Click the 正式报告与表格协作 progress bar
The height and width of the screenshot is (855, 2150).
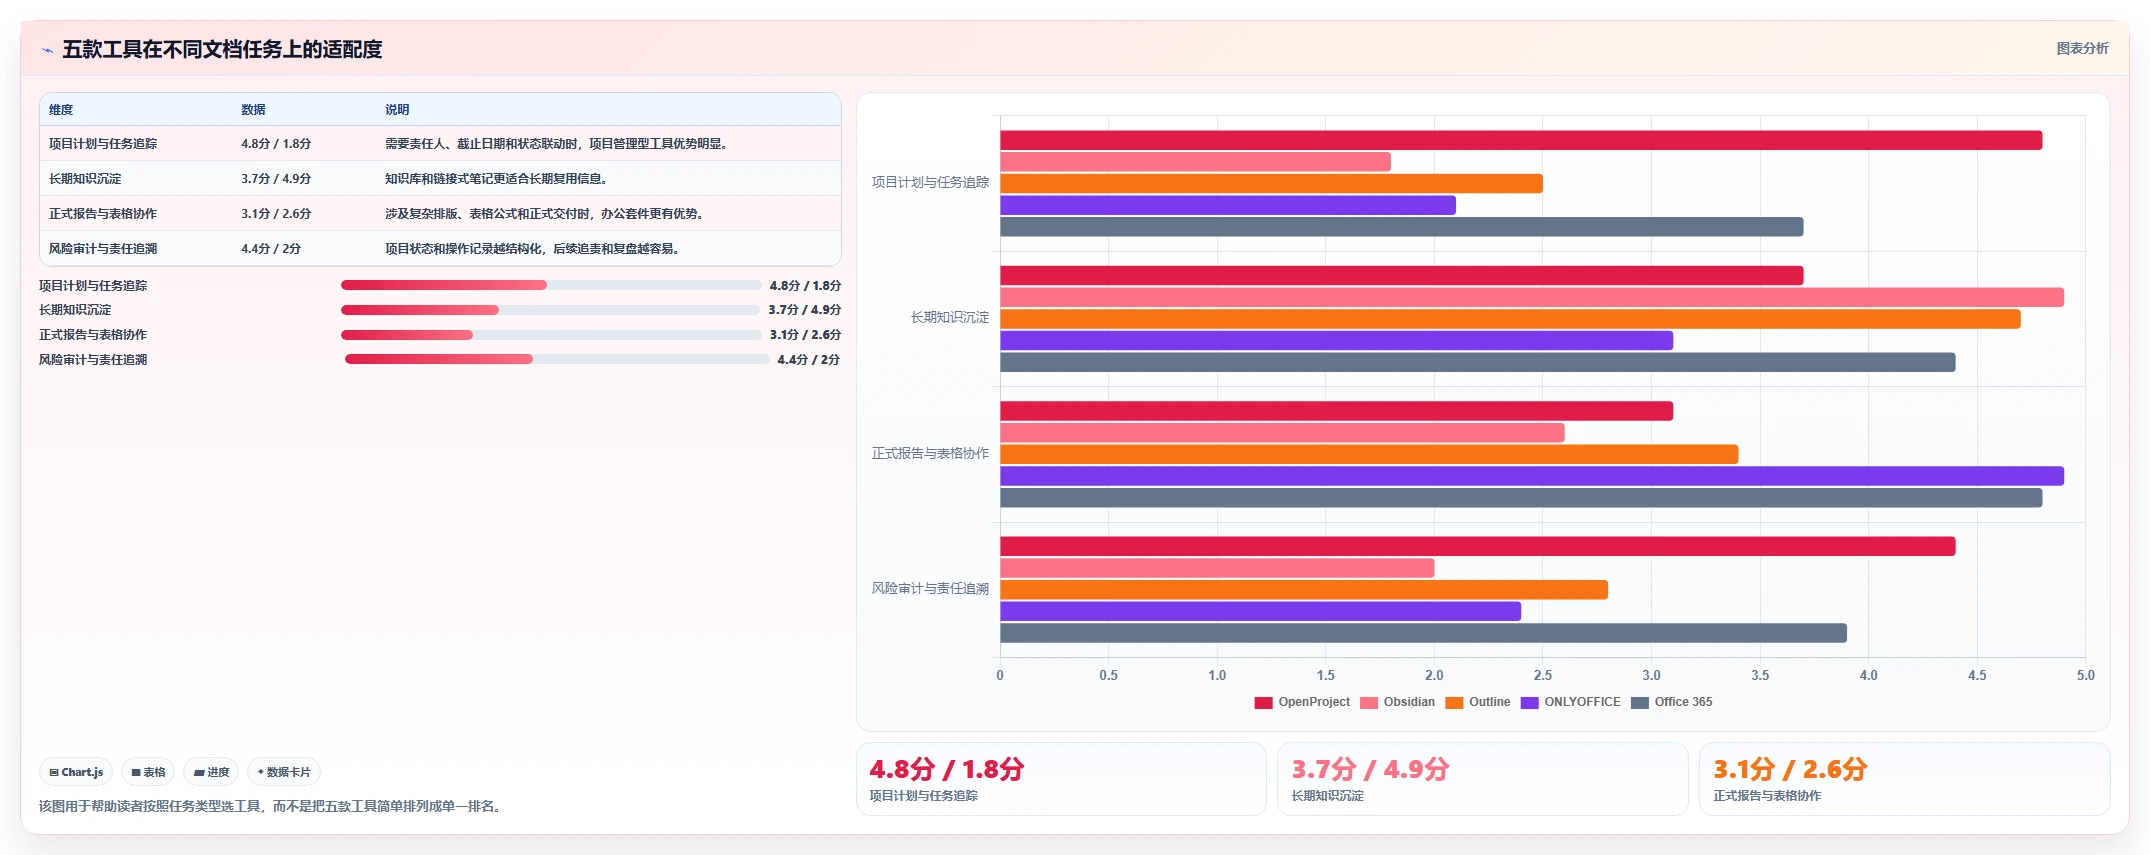click(551, 335)
